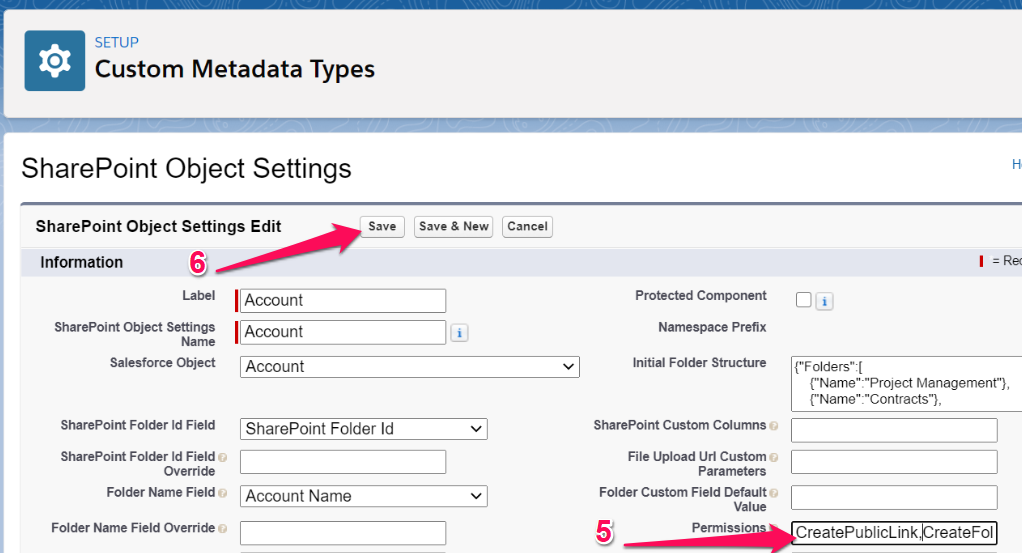Click the SETUP breadcrumb text

pyautogui.click(x=117, y=42)
